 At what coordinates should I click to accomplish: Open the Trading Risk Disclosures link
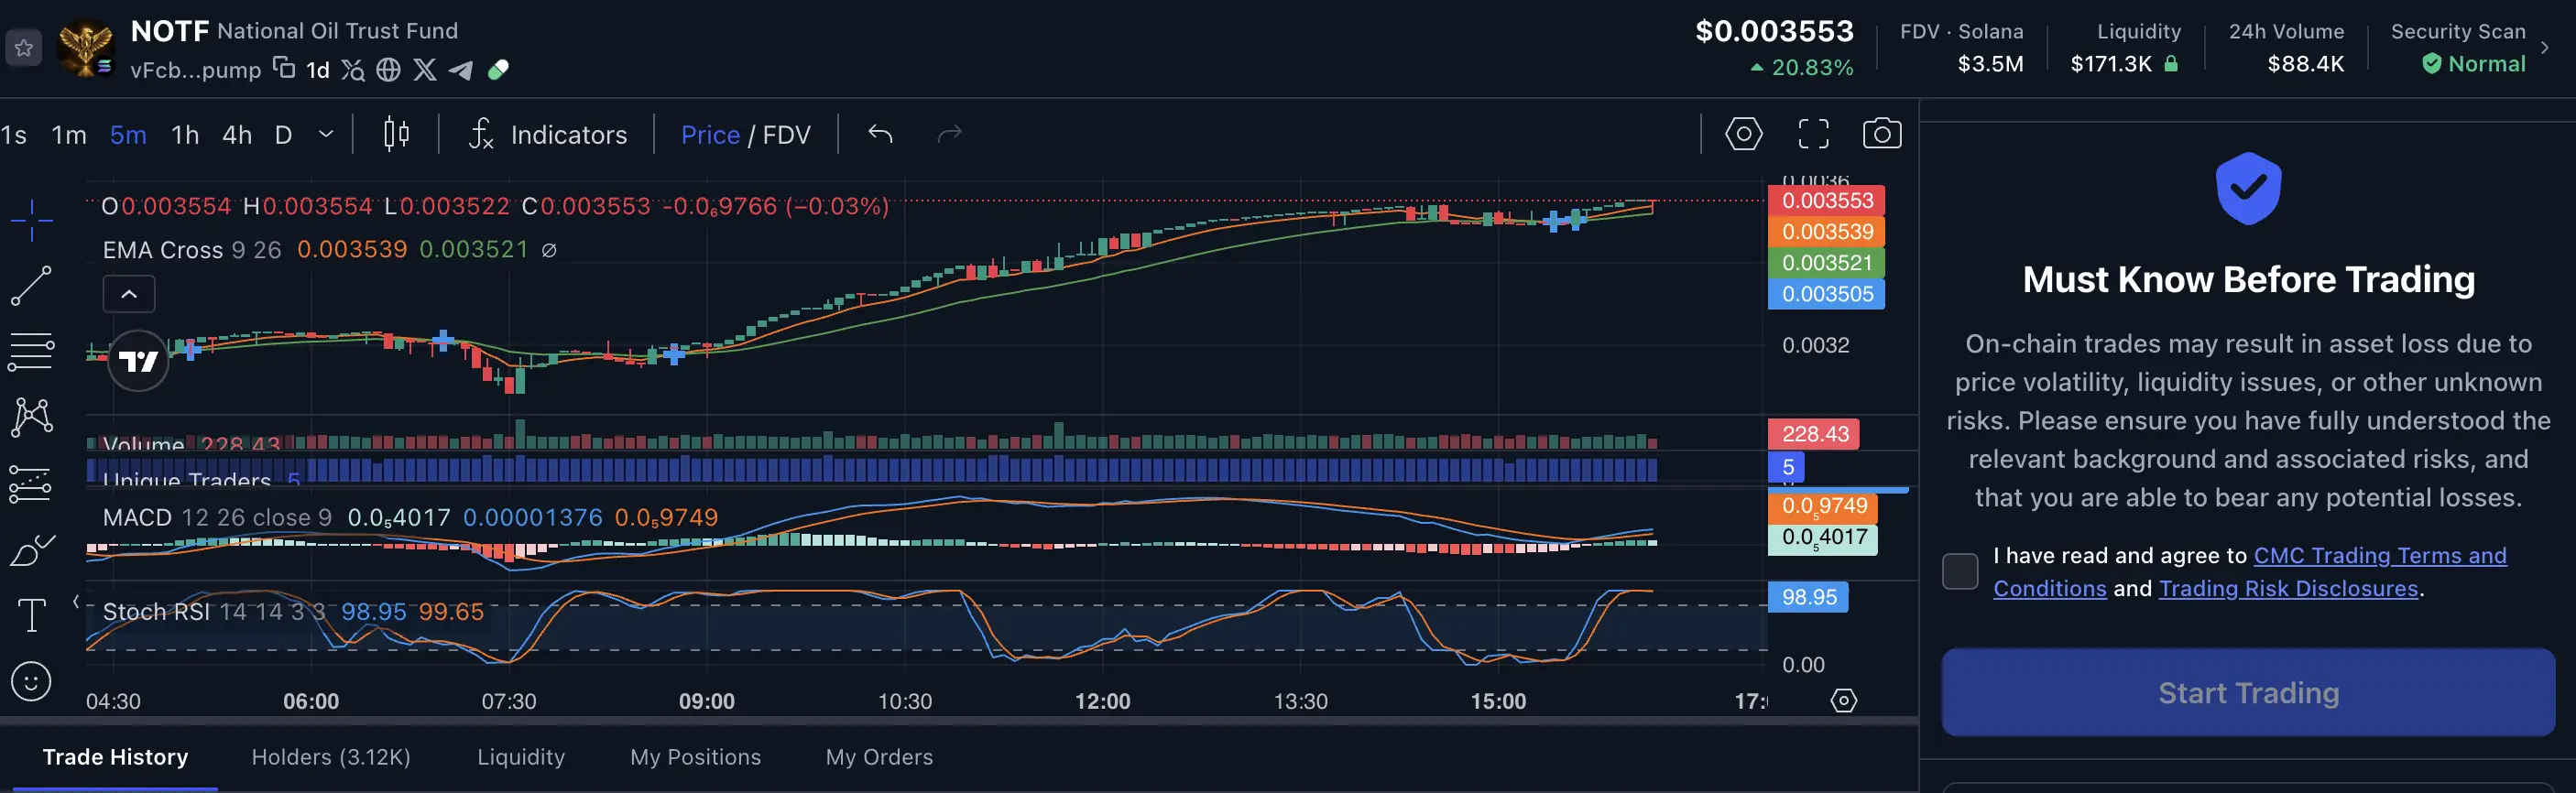point(2288,589)
